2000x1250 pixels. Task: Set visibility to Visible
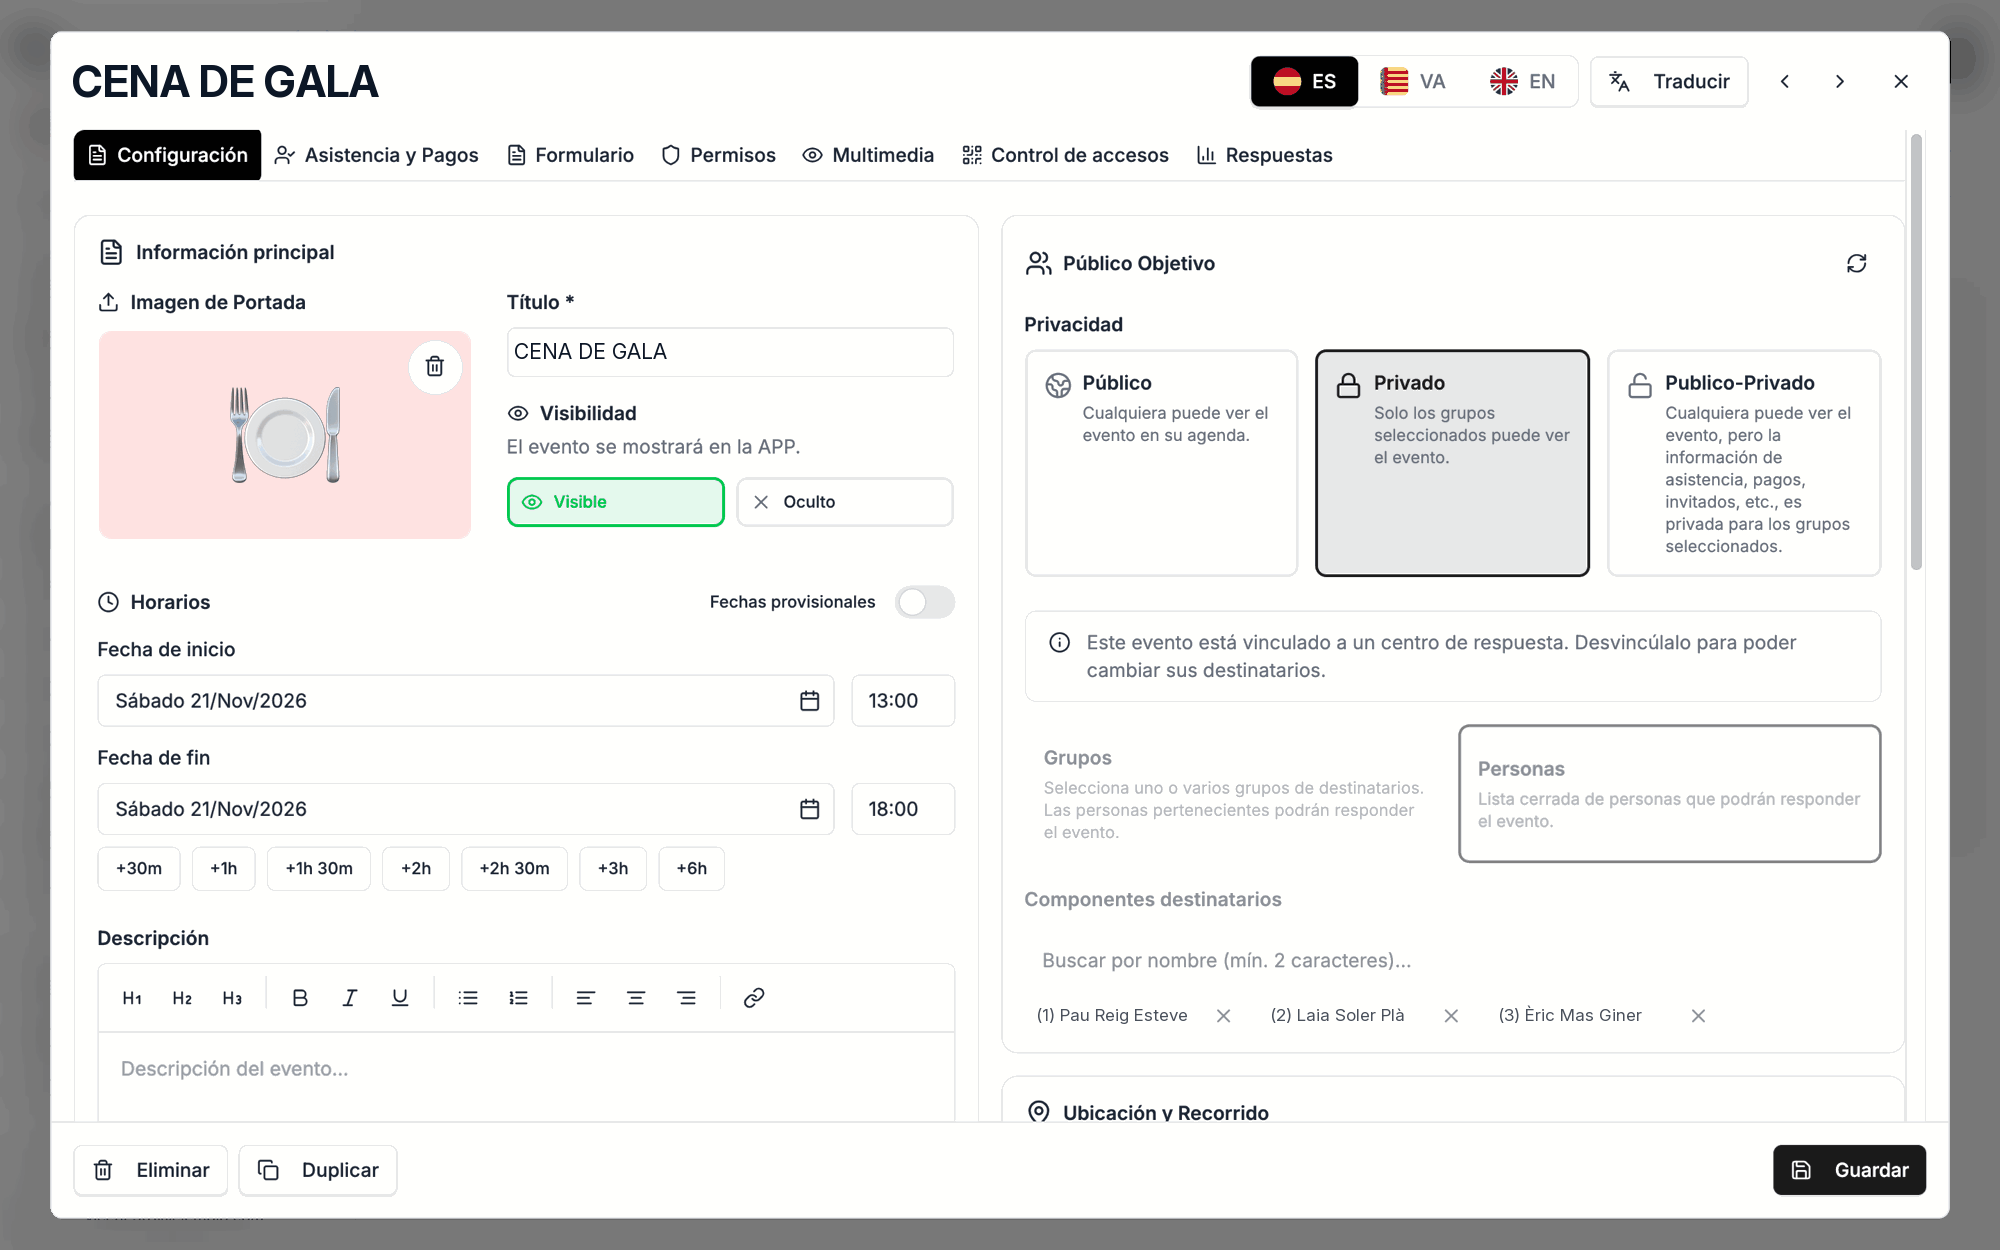click(x=616, y=502)
